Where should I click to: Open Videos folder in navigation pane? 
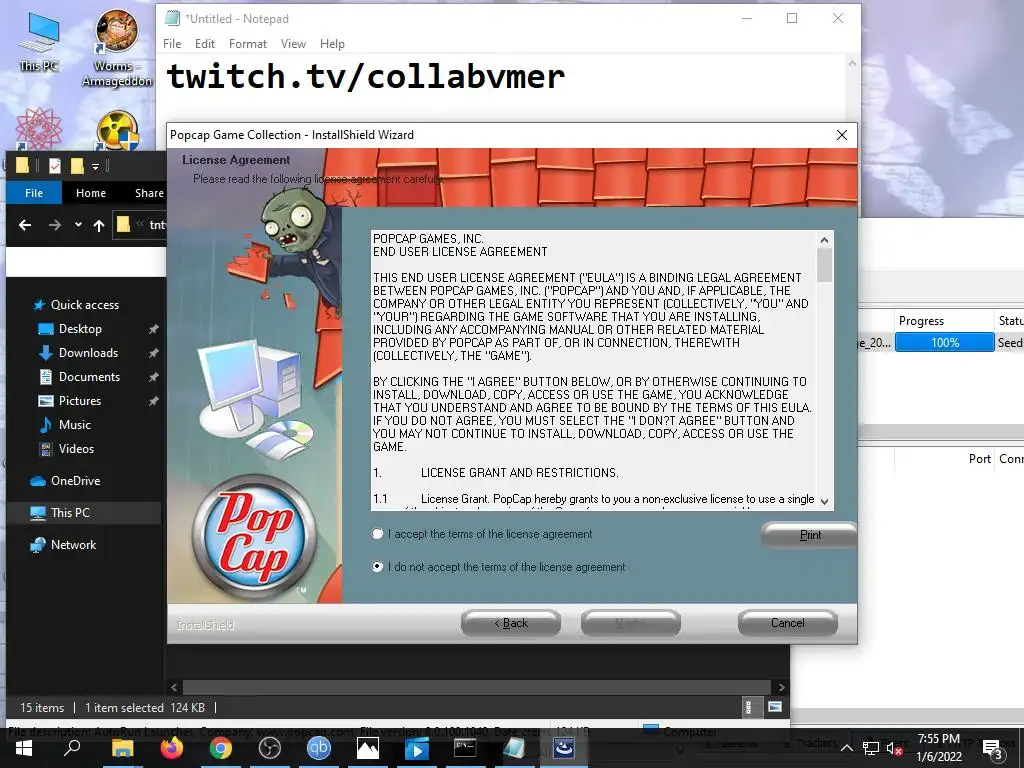[76, 449]
